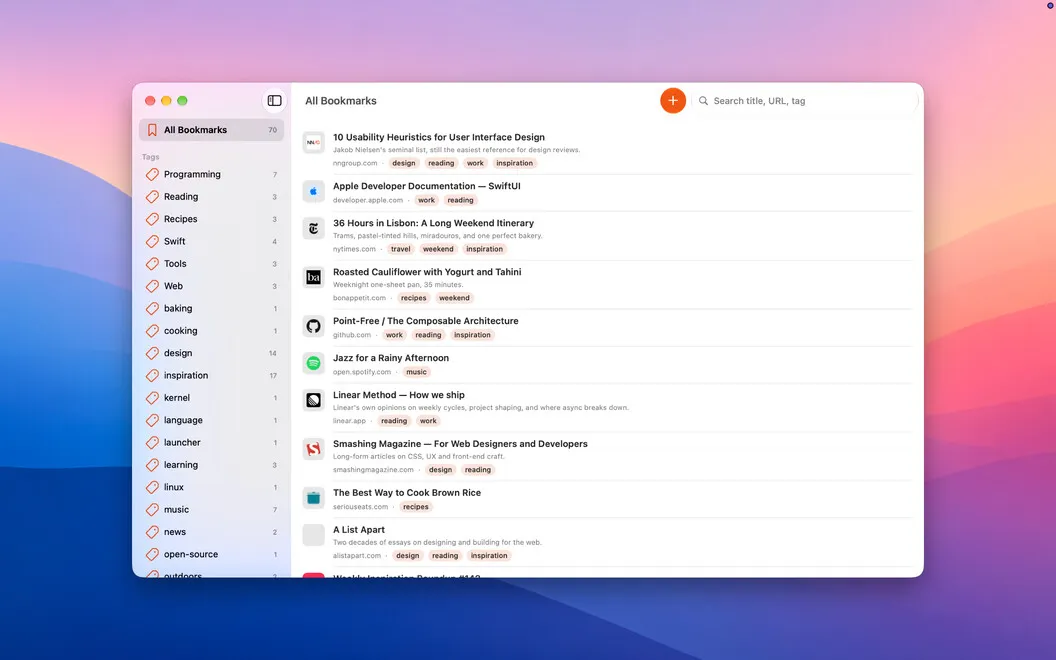Click the Recipes tag icon in sidebar

click(x=152, y=219)
